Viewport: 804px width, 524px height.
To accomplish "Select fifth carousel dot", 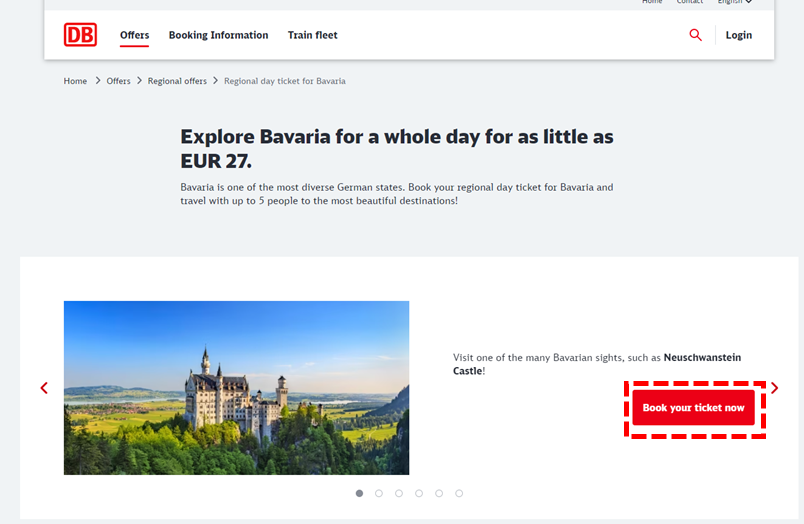I will [x=439, y=493].
